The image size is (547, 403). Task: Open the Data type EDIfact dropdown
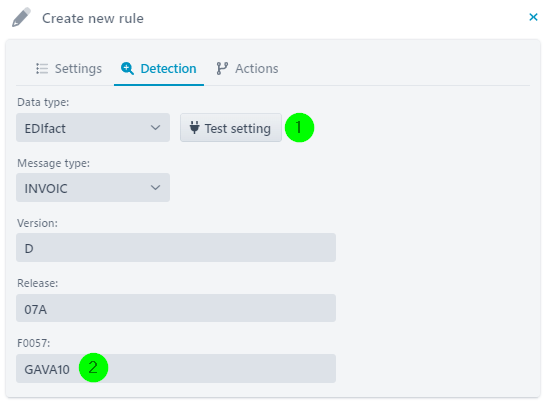coord(93,127)
